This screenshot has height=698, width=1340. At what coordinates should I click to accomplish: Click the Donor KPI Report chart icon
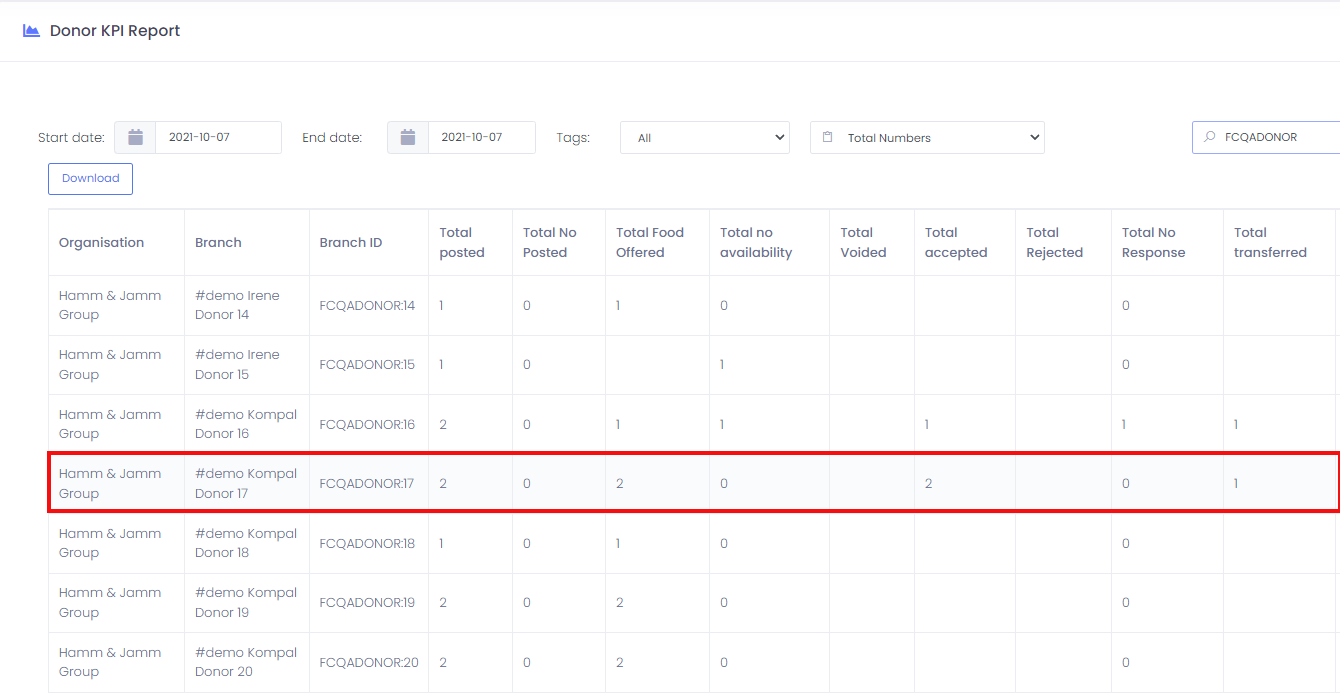point(31,31)
